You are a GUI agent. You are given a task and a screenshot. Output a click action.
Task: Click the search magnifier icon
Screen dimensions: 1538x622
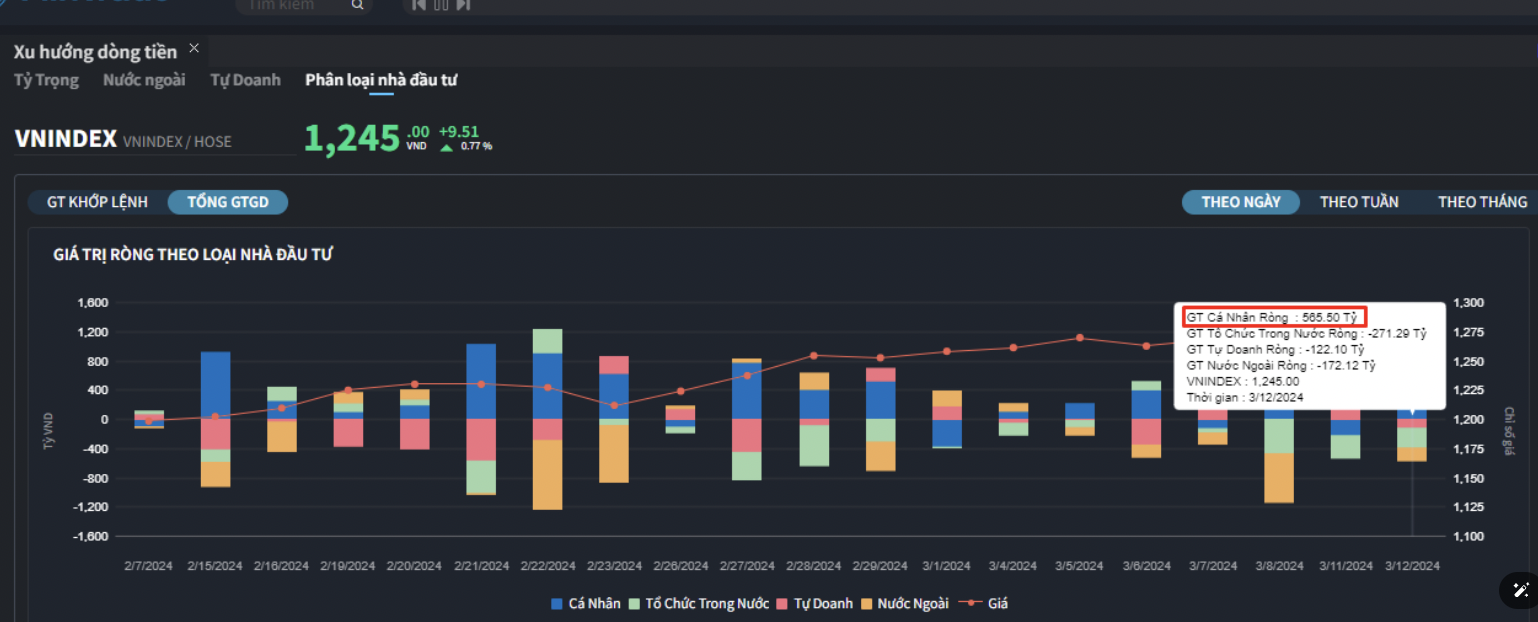(358, 5)
